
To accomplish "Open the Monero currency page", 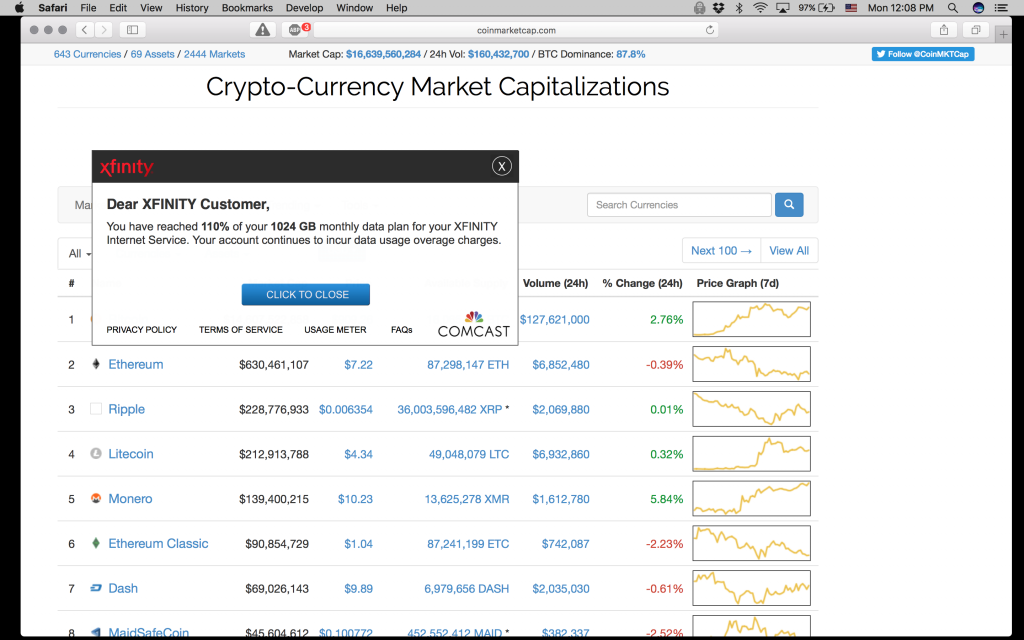I will pos(130,499).
